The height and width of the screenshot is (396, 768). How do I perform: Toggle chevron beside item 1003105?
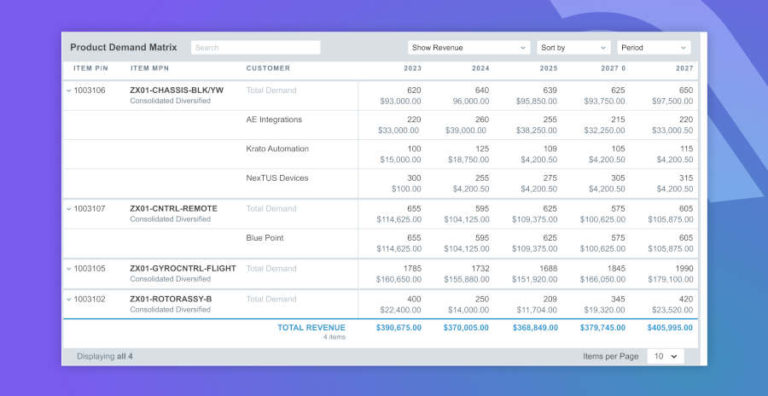pos(69,269)
